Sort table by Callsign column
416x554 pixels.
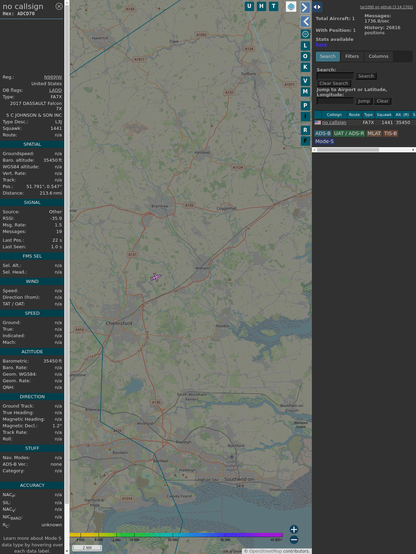pyautogui.click(x=334, y=115)
